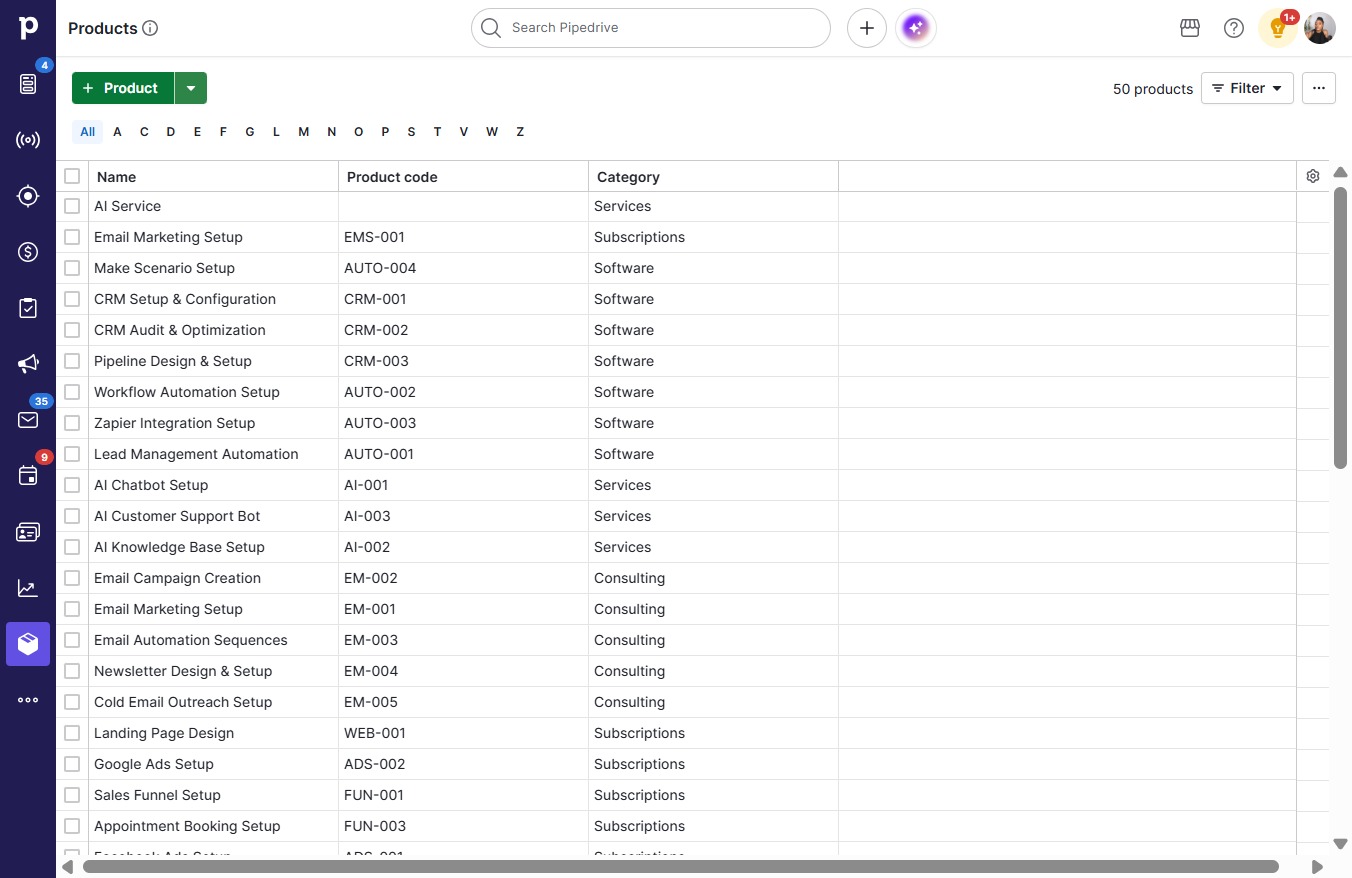Open the Lead Management Automation product
The width and height of the screenshot is (1352, 878).
(196, 454)
